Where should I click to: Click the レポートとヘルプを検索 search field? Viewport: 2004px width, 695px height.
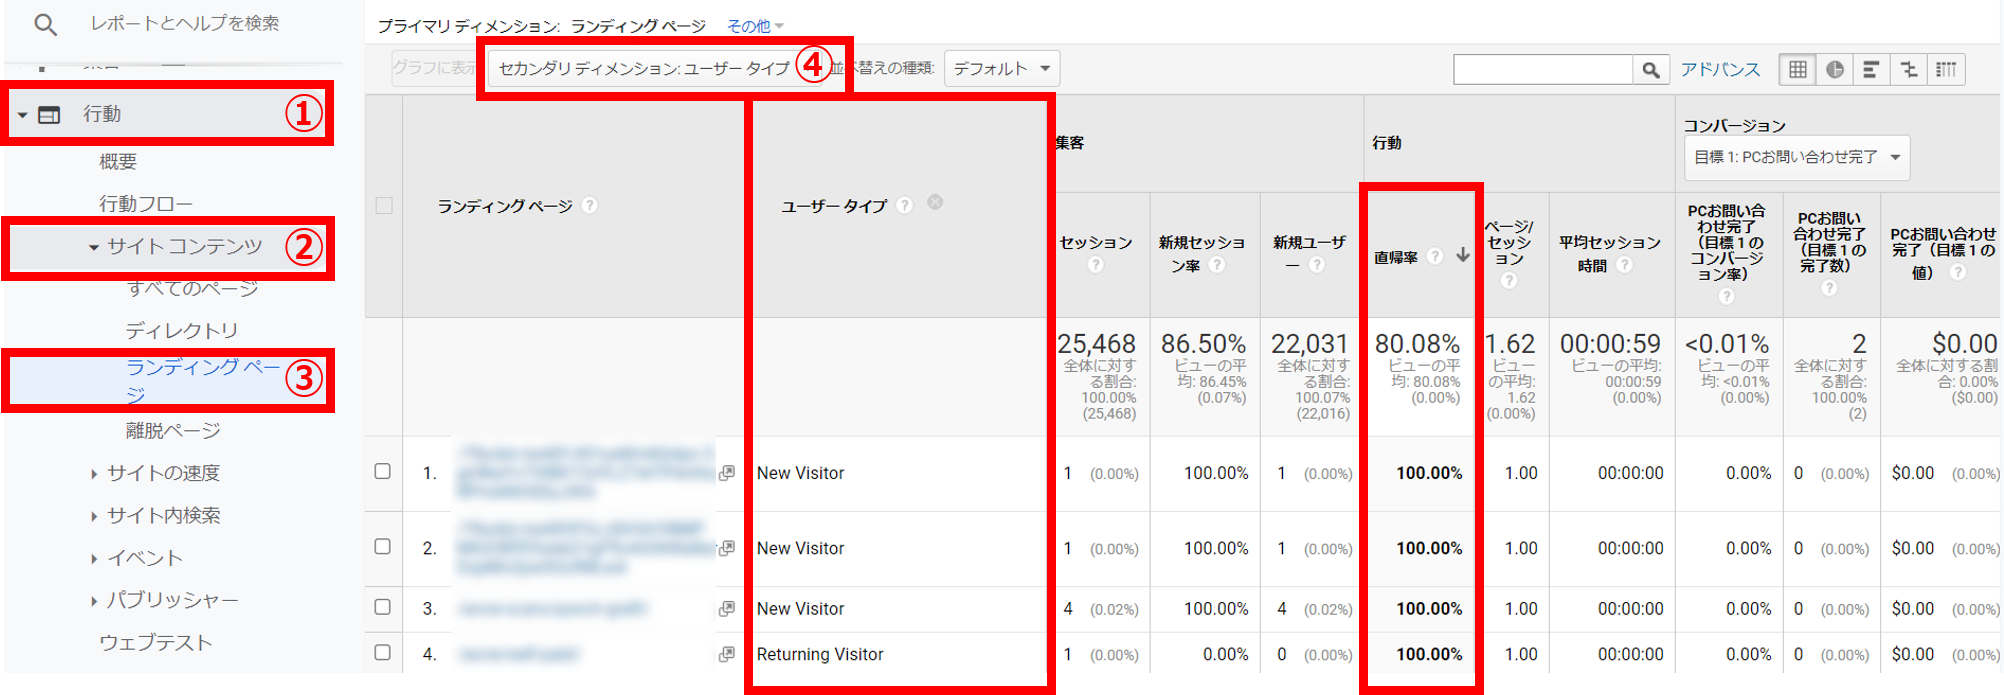[185, 23]
